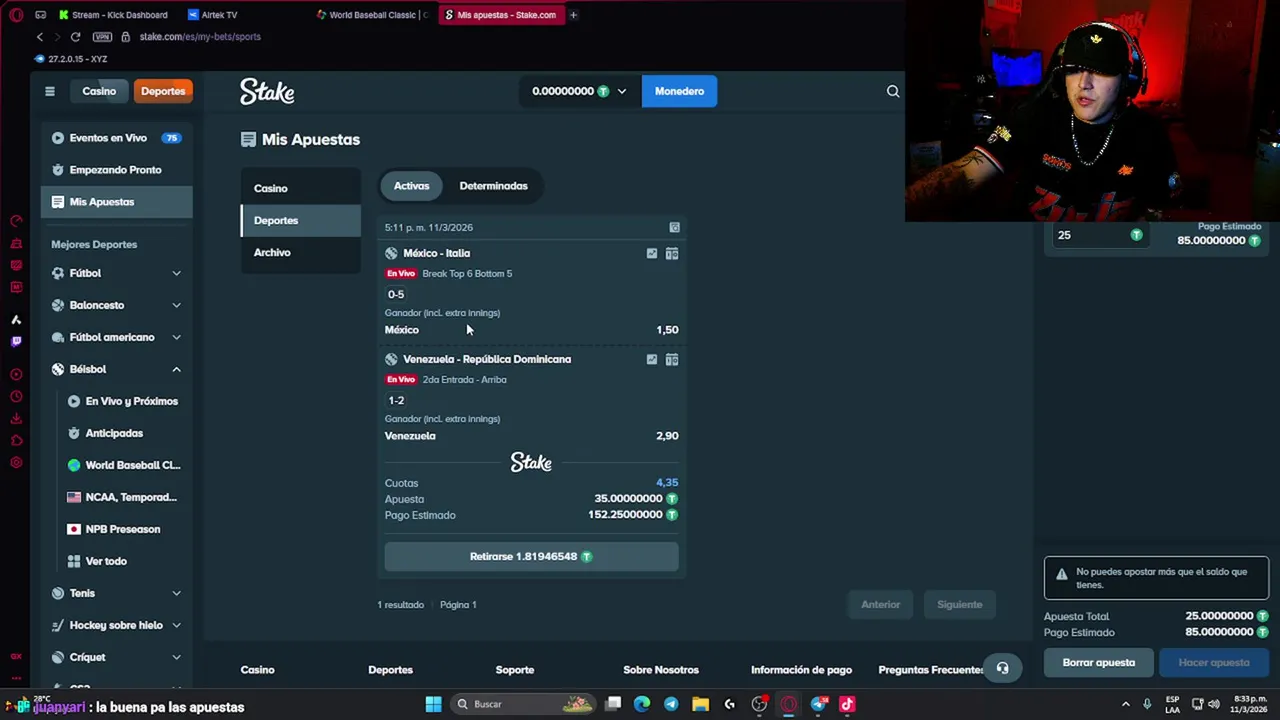
Task: Open a new browser tab with plus
Action: tap(573, 15)
